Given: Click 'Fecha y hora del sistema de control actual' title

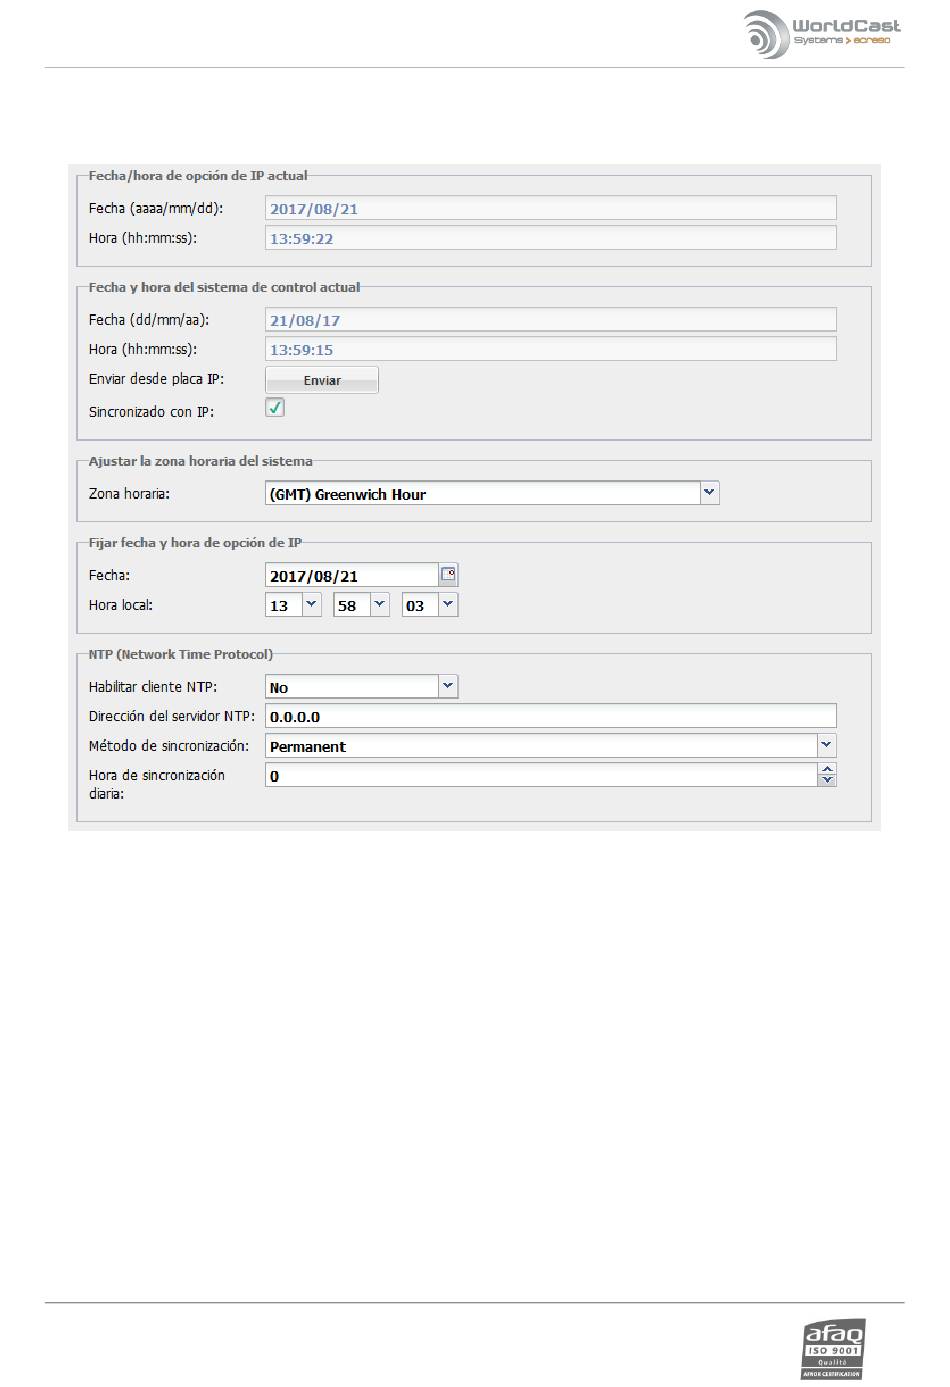Looking at the screenshot, I should (224, 287).
